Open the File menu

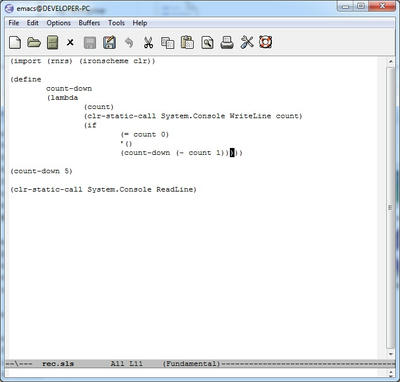tap(14, 23)
